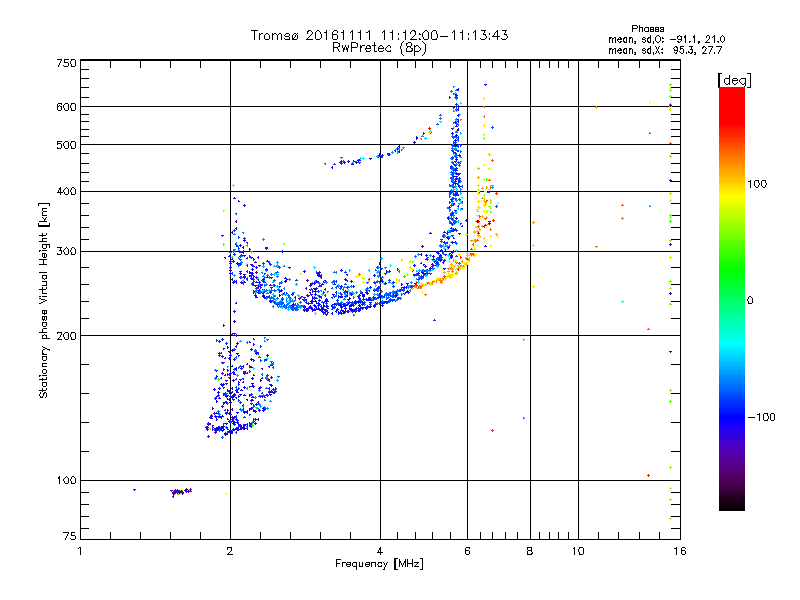Click the colorbar tick label '100'
The height and width of the screenshot is (600, 800).
point(757,184)
